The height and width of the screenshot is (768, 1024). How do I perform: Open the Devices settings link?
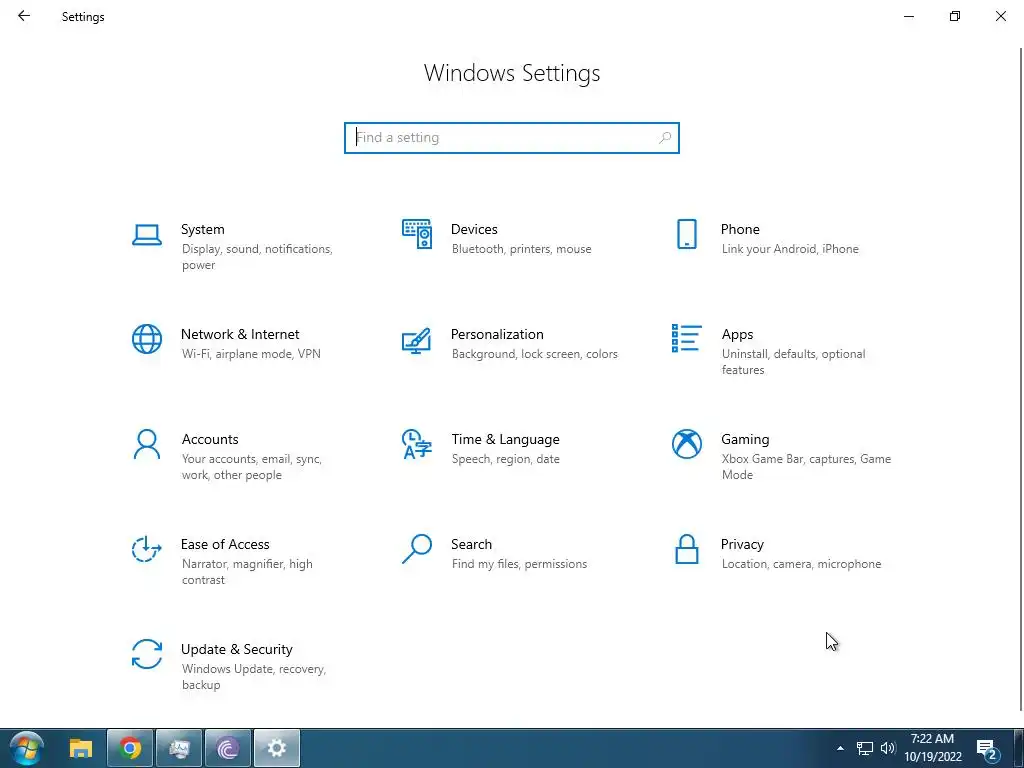tap(474, 229)
